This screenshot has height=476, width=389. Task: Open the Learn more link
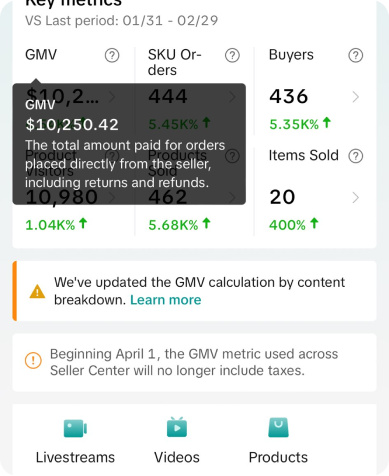(x=166, y=300)
